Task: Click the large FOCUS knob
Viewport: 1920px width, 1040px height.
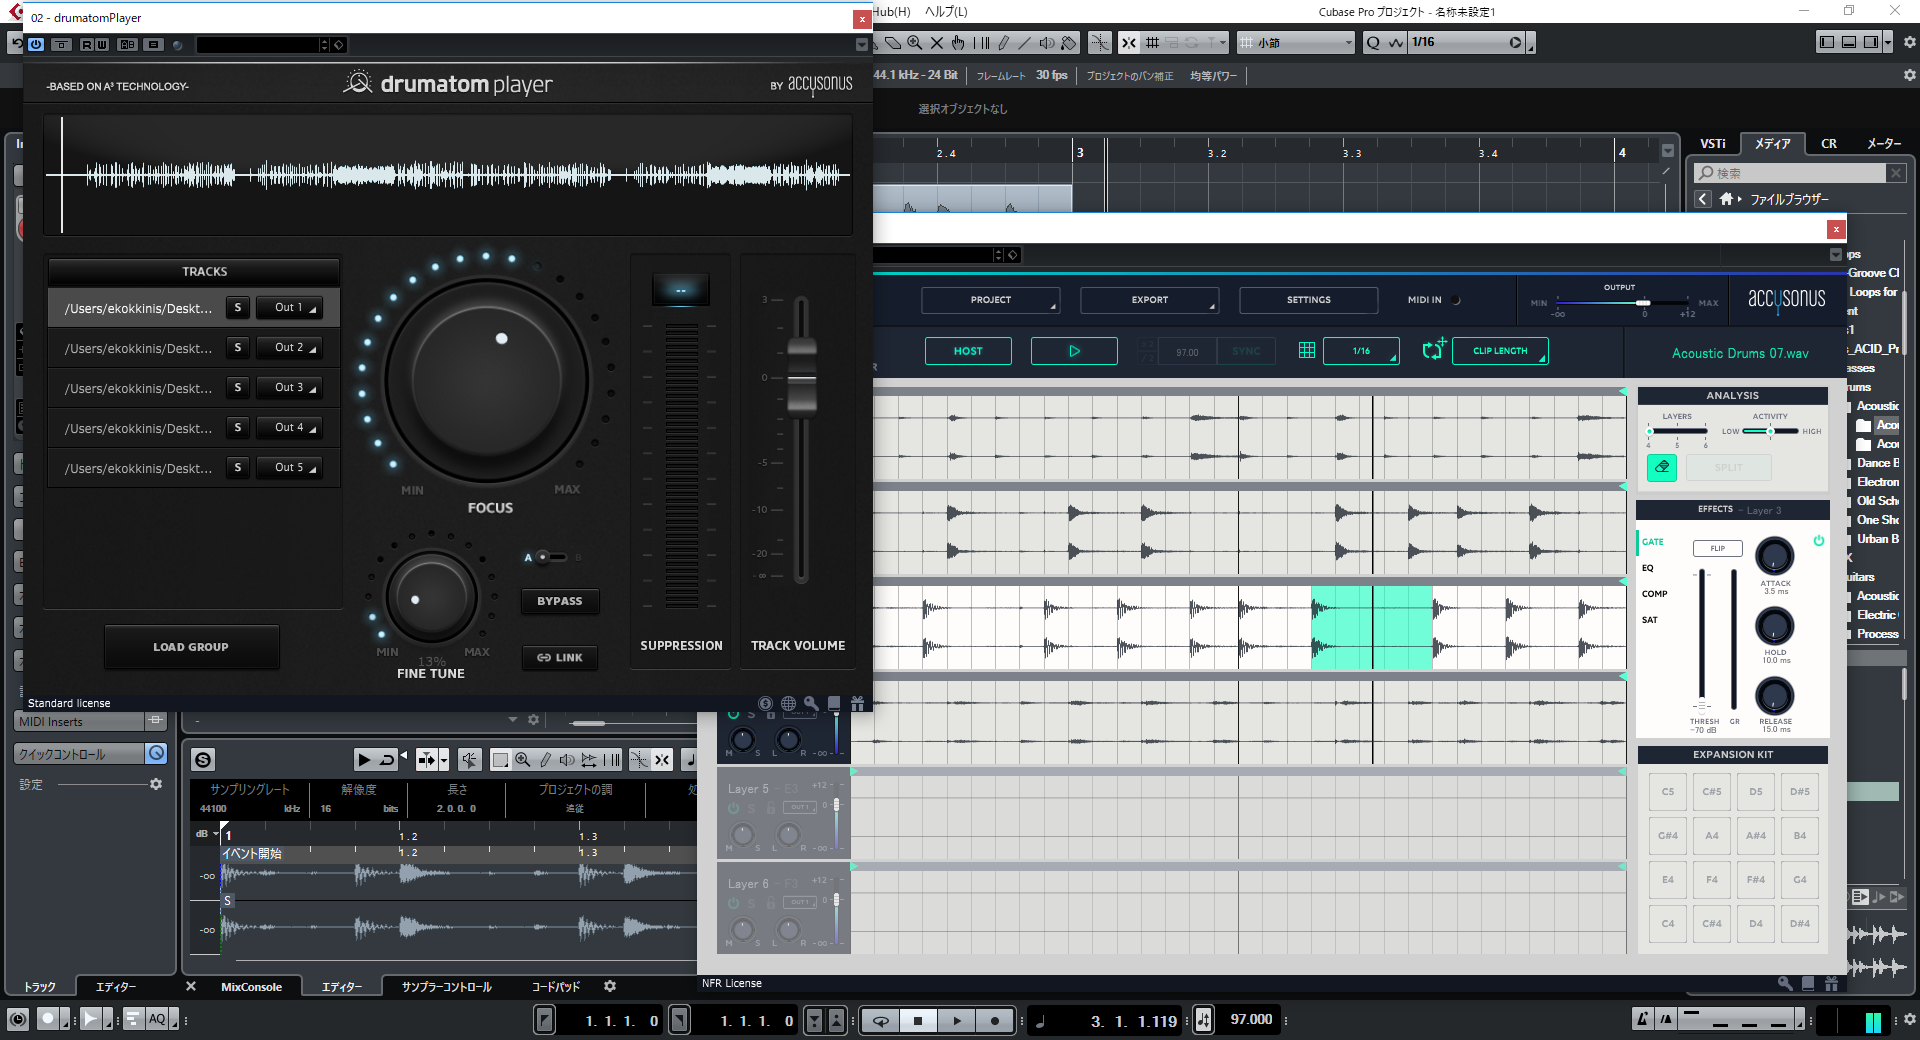Action: 487,381
